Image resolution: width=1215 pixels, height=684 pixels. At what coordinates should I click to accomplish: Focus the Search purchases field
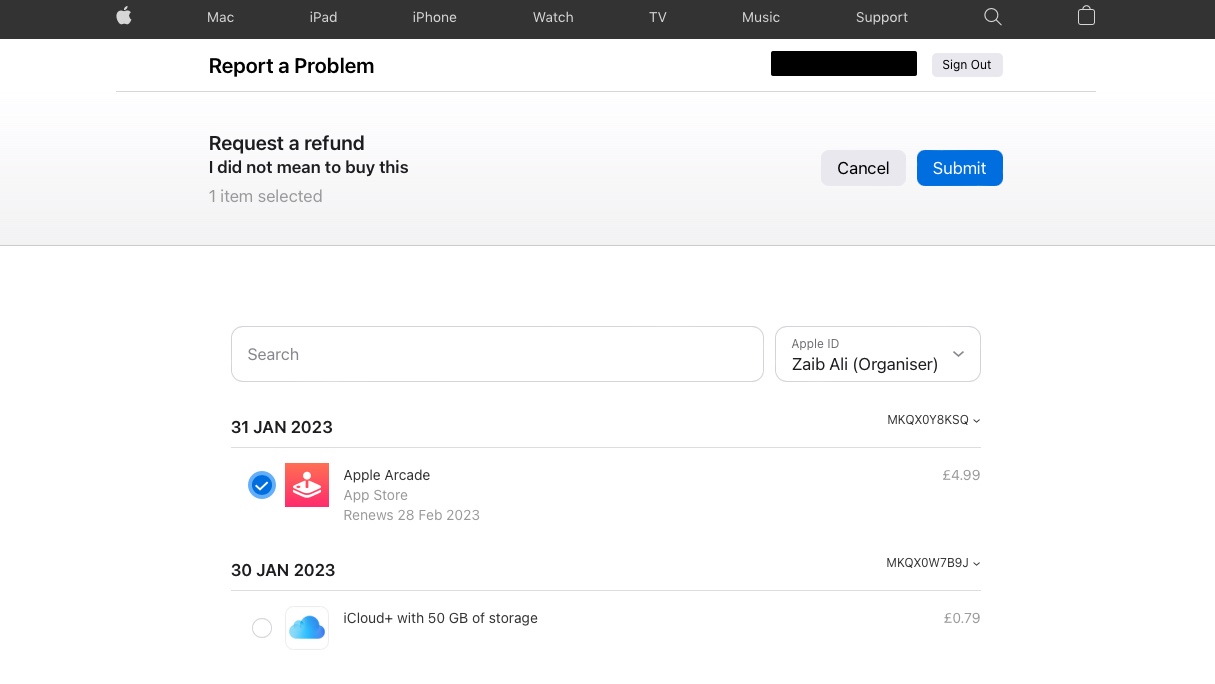497,354
